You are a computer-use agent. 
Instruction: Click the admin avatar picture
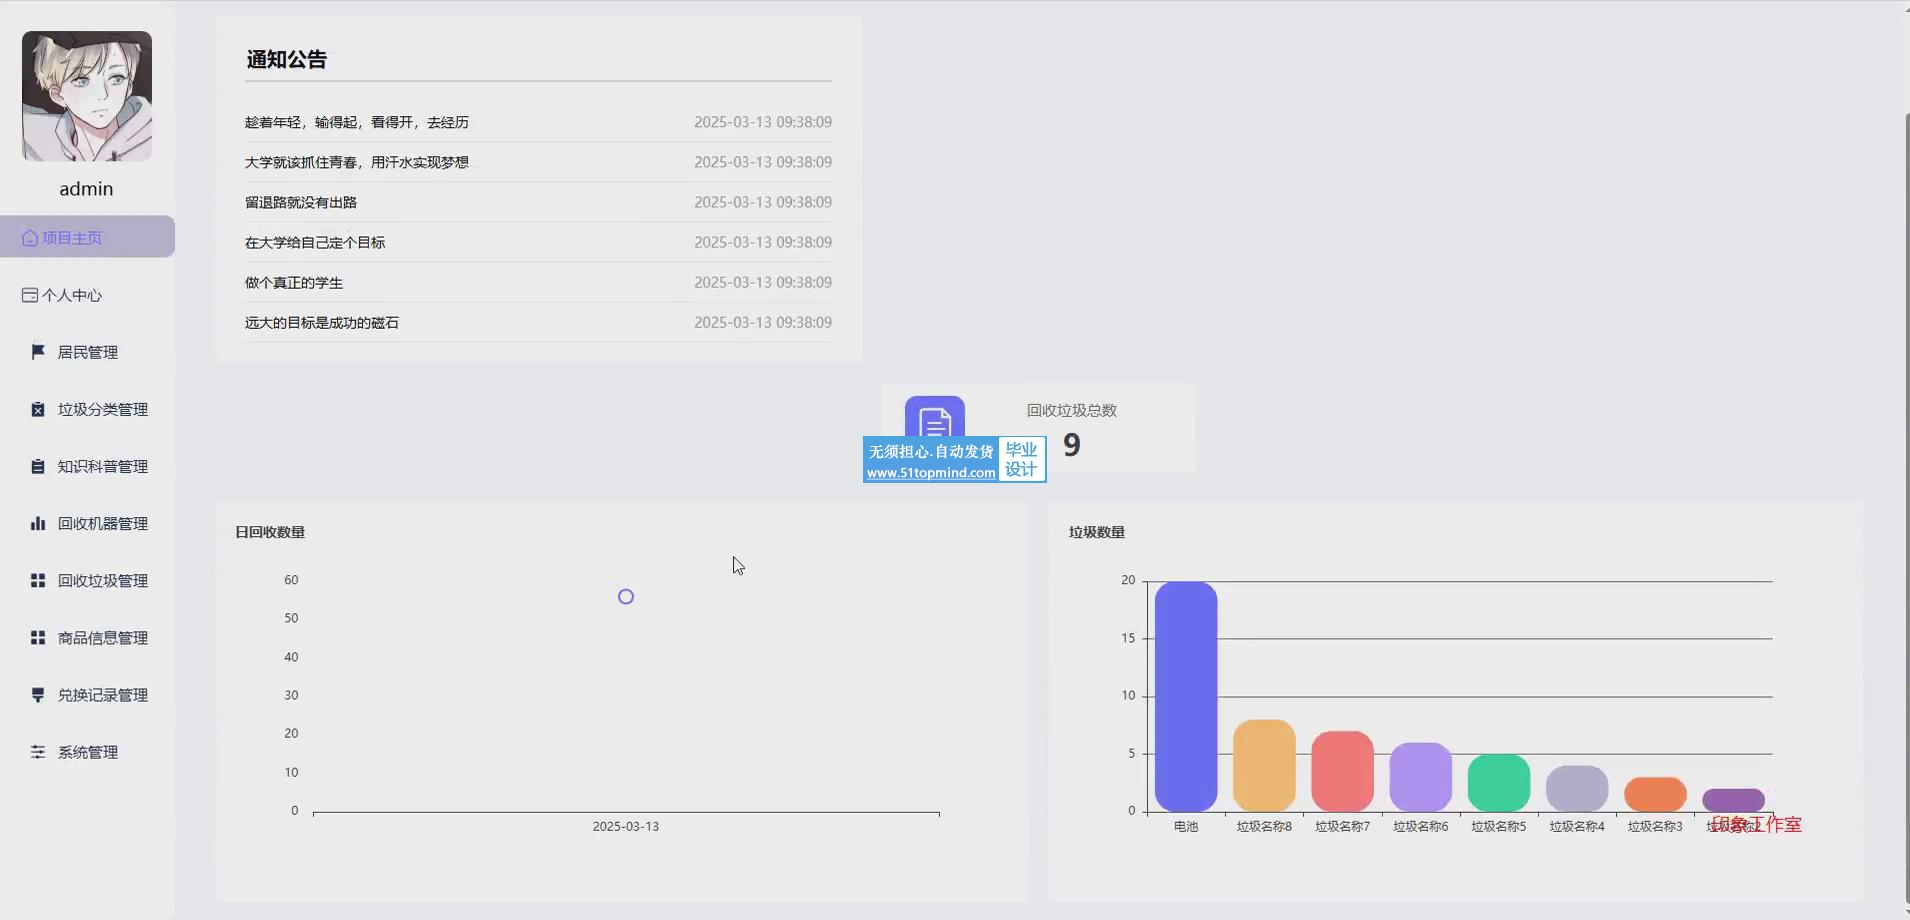pyautogui.click(x=87, y=96)
